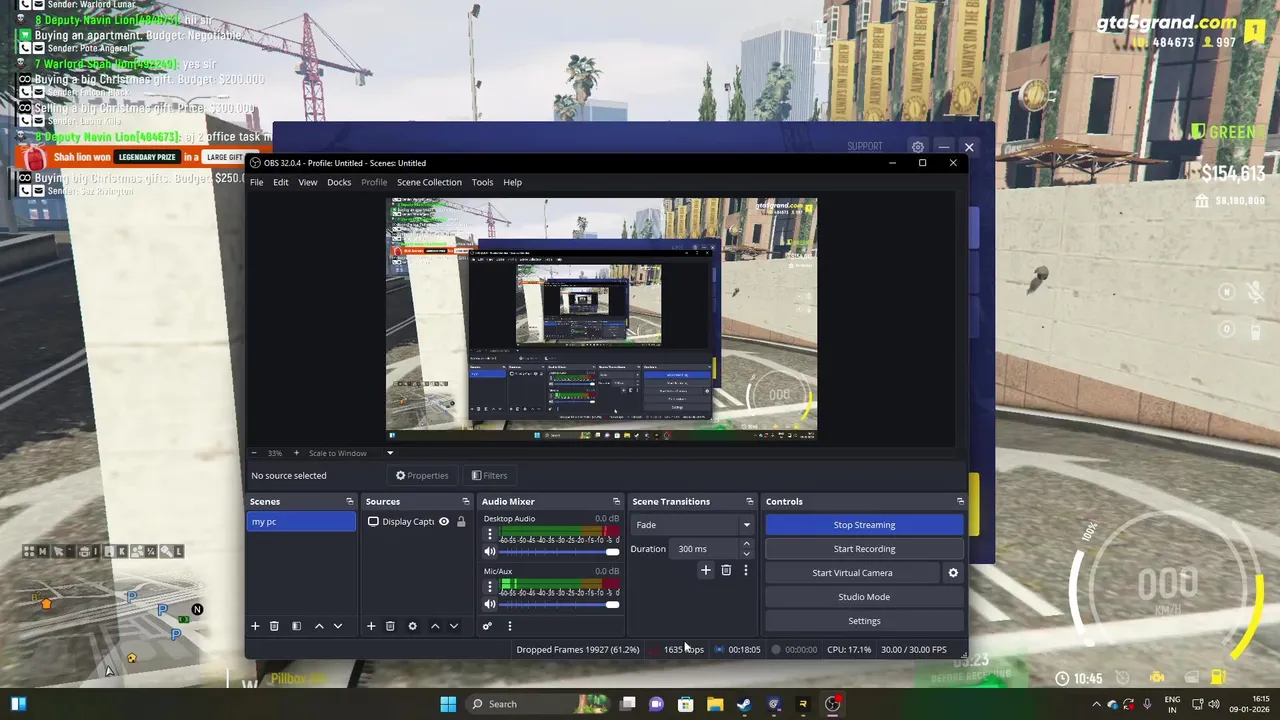Open File Explorer from the taskbar
The height and width of the screenshot is (720, 1280).
click(x=715, y=704)
